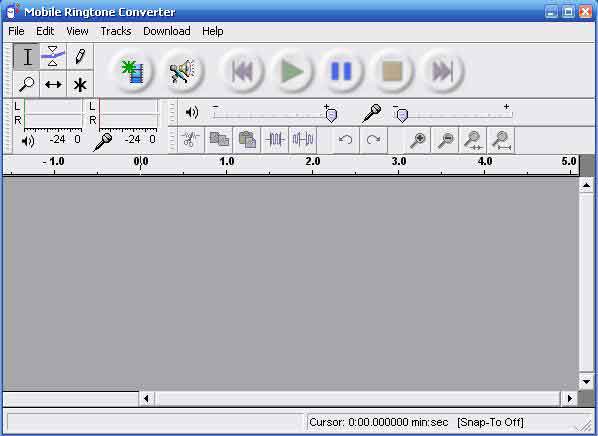The image size is (598, 436).
Task: Select the Multi-tool asterisk icon
Action: point(80,84)
